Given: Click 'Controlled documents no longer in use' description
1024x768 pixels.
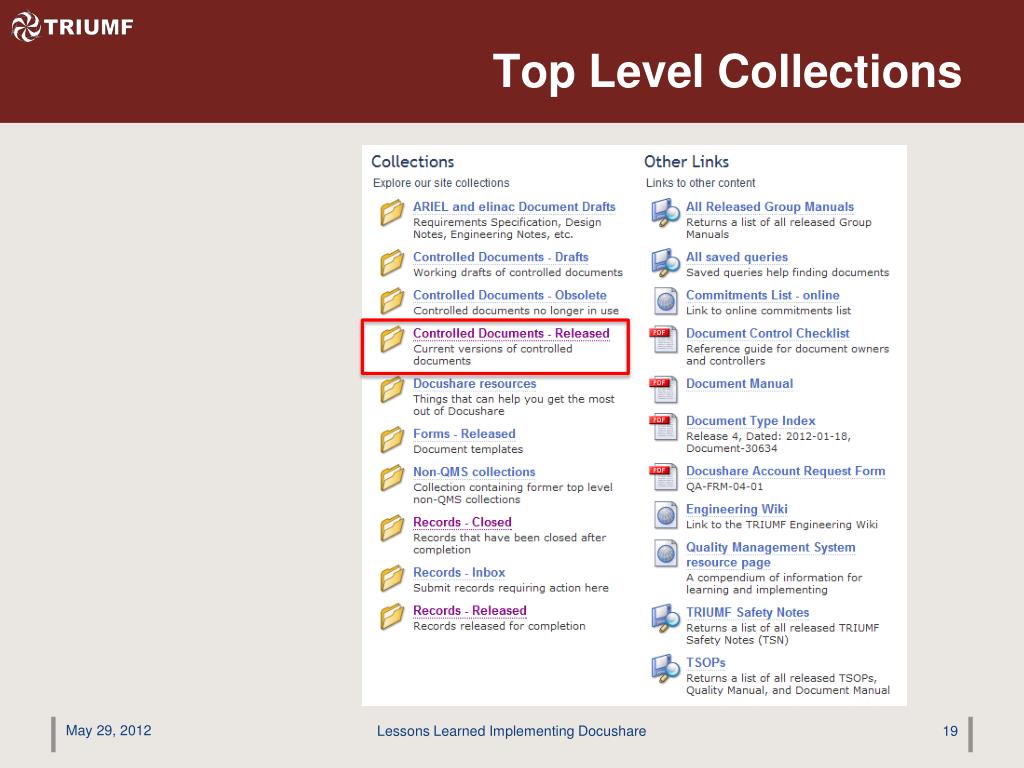Looking at the screenshot, I should (x=515, y=310).
